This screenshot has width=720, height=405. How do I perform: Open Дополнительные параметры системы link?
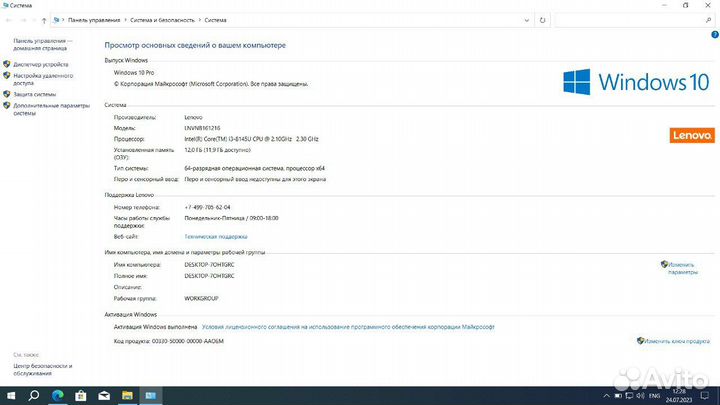tap(51, 109)
